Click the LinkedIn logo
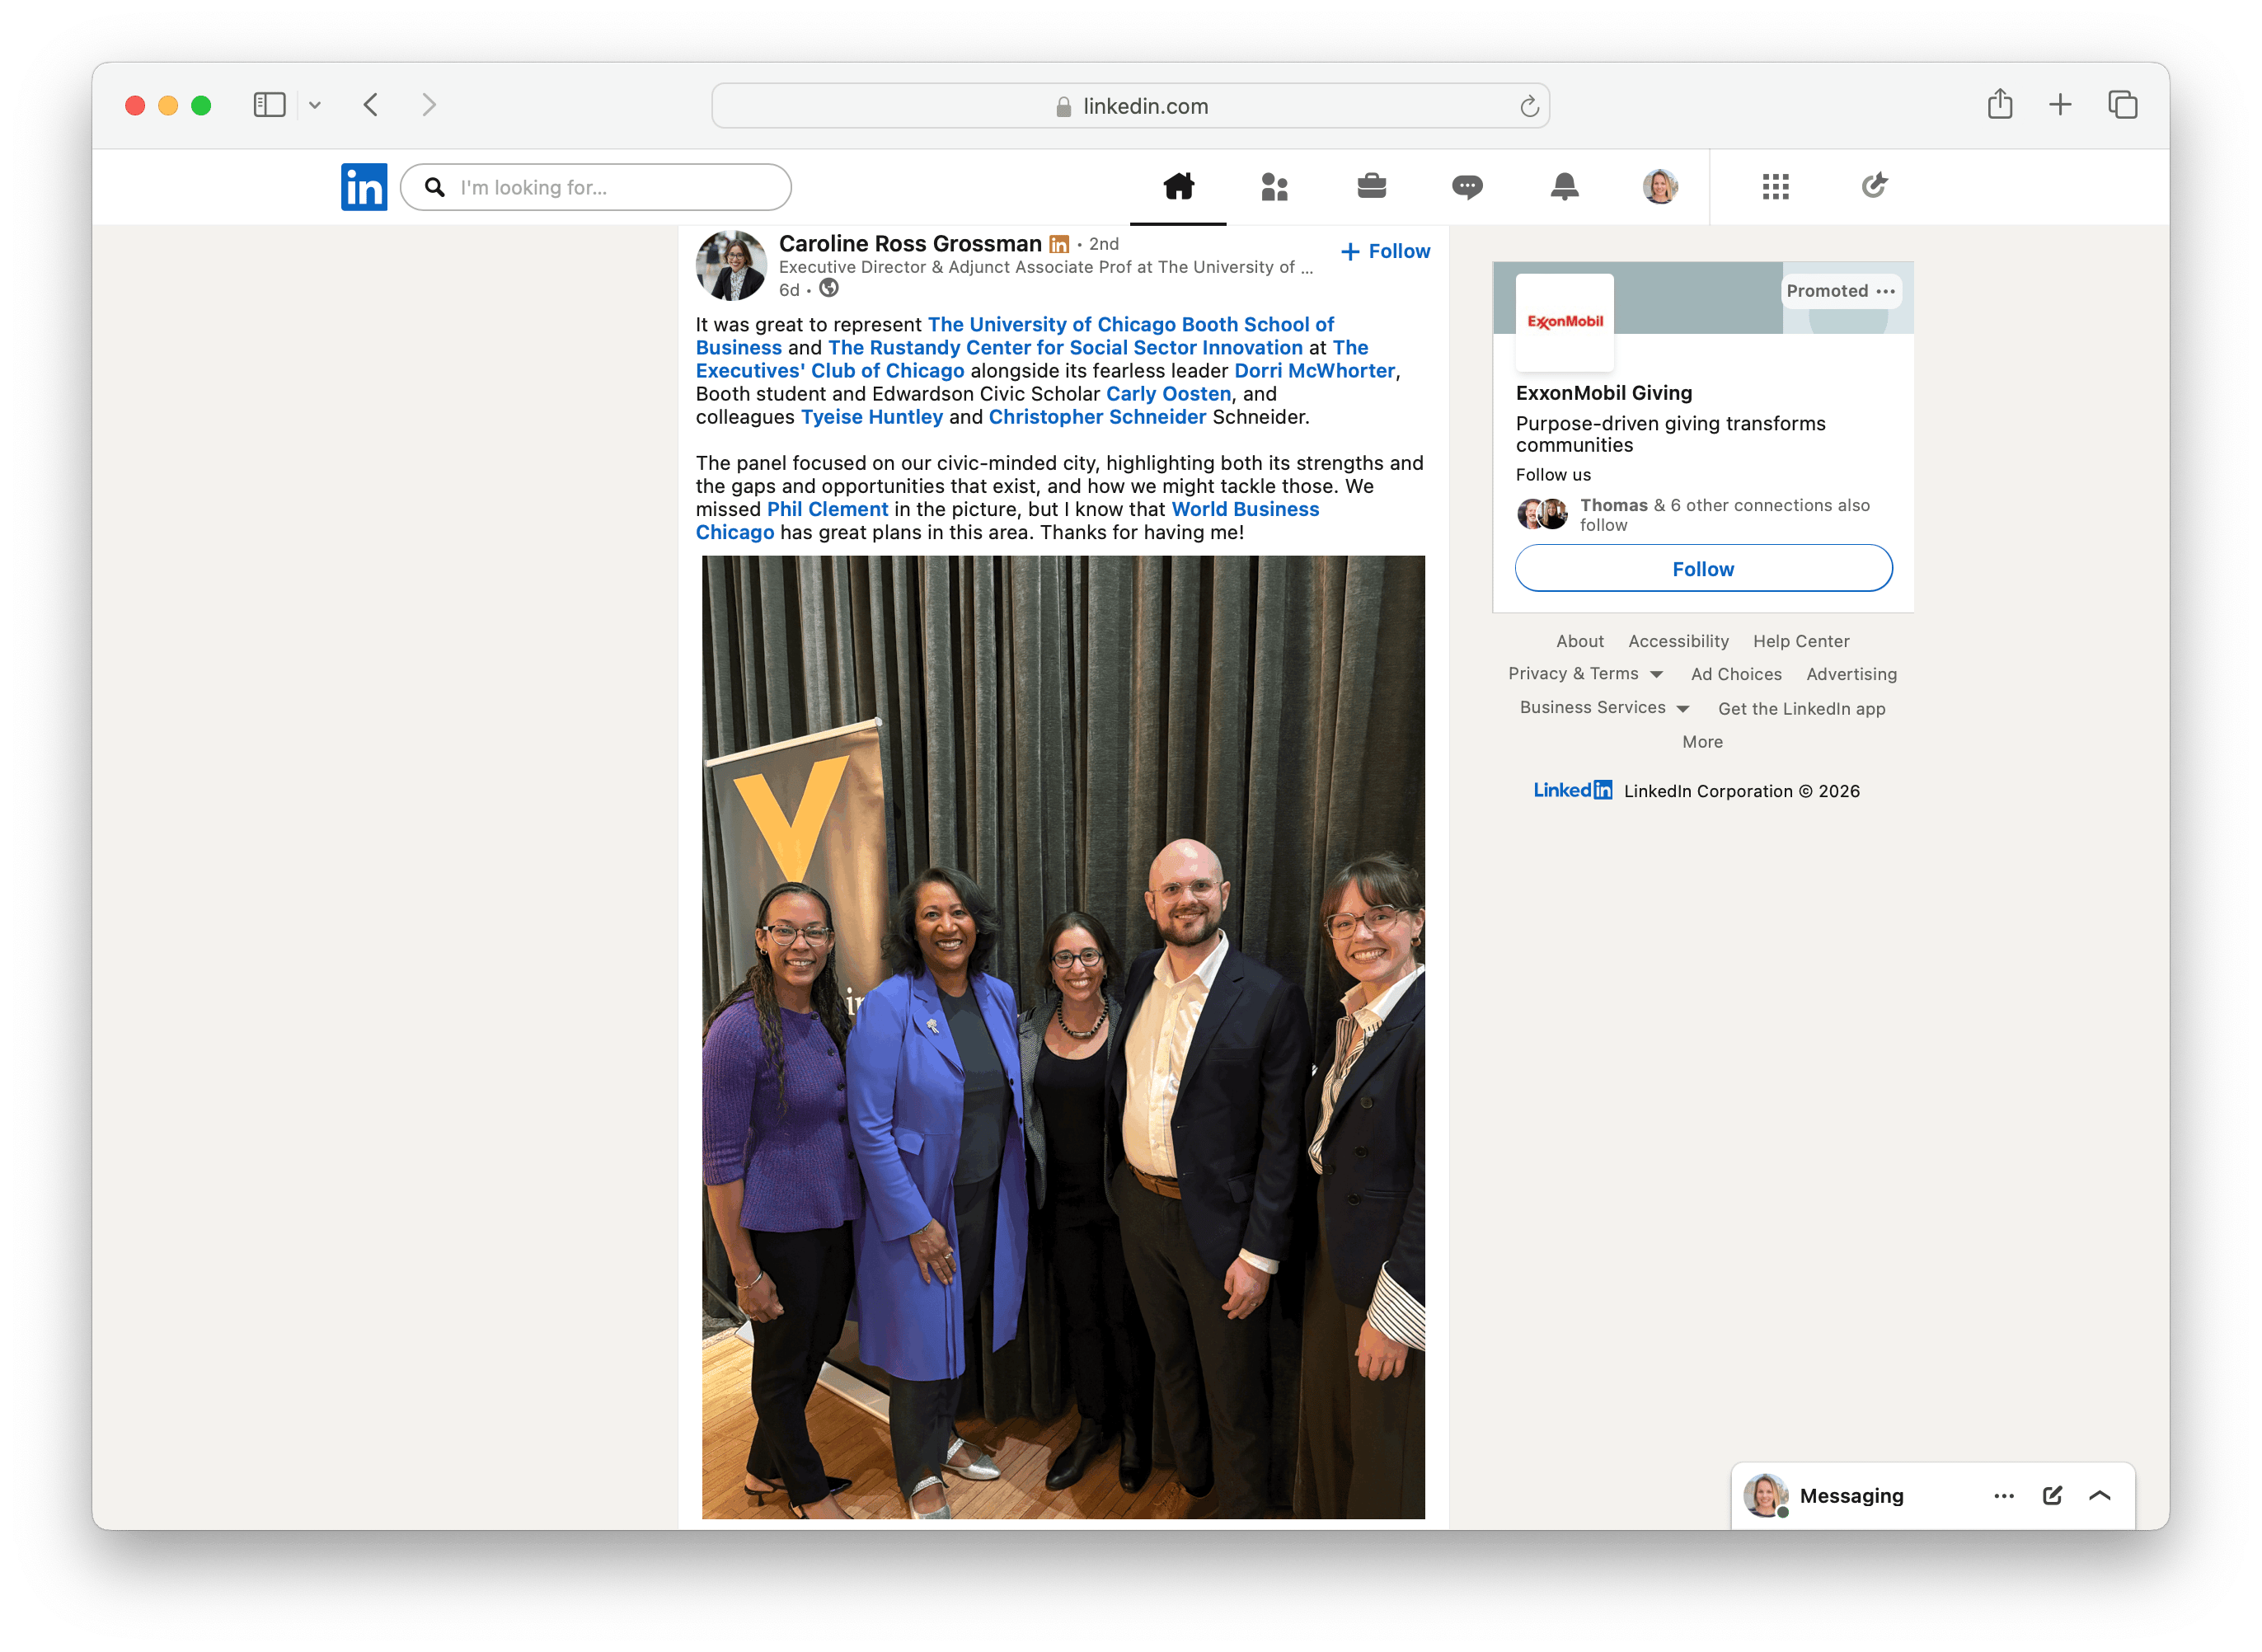The image size is (2262, 1652). point(364,186)
